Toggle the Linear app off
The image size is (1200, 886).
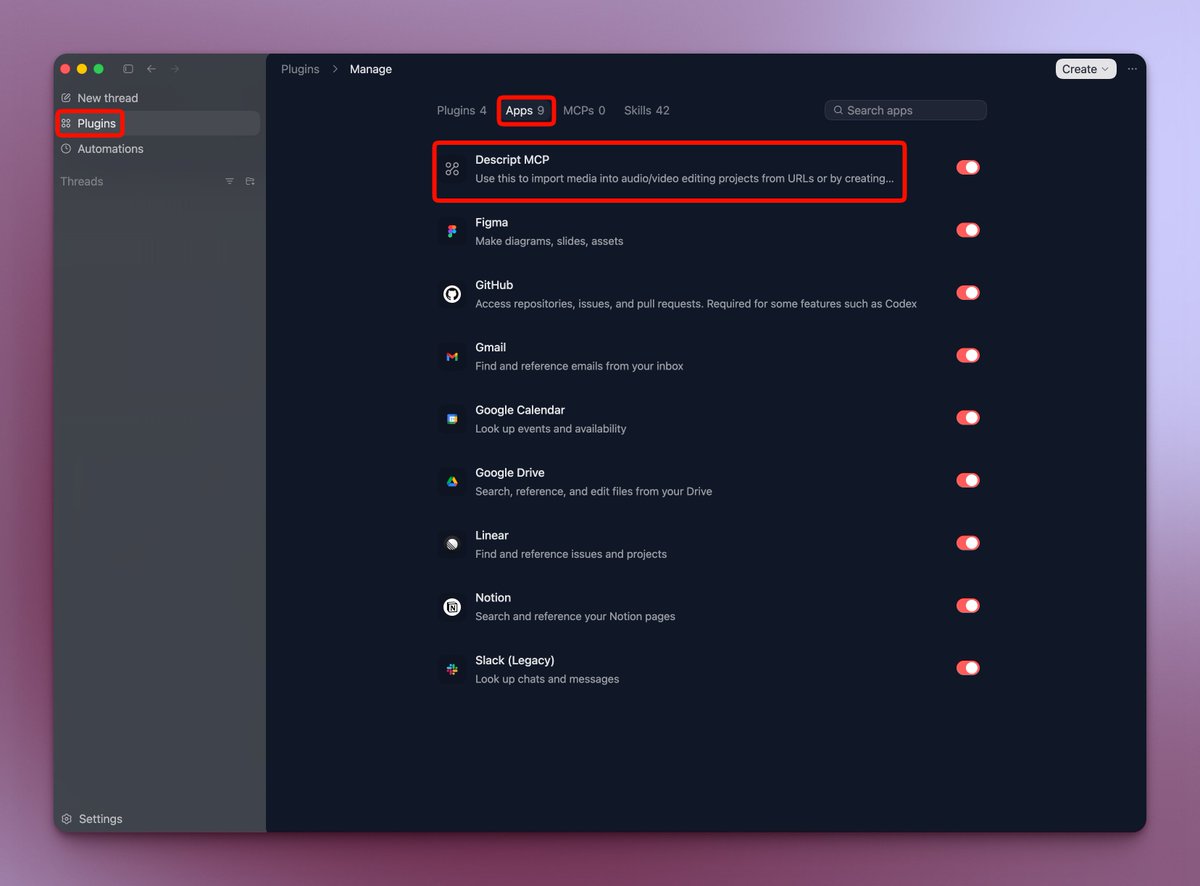click(967, 543)
